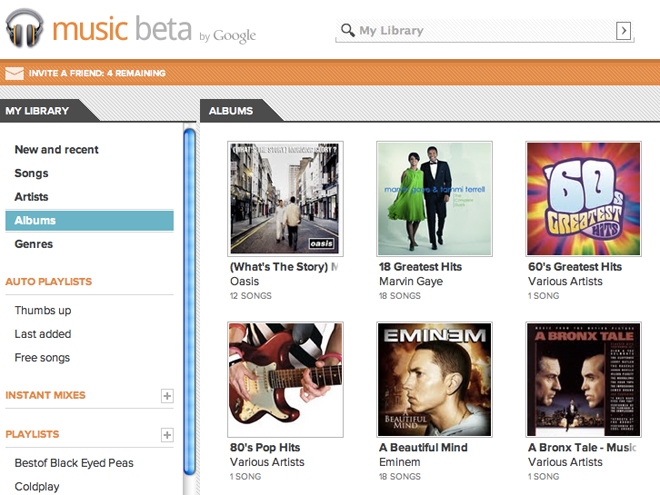660x495 pixels.
Task: Click Various Artists under 80's Pop Hits
Action: (267, 462)
